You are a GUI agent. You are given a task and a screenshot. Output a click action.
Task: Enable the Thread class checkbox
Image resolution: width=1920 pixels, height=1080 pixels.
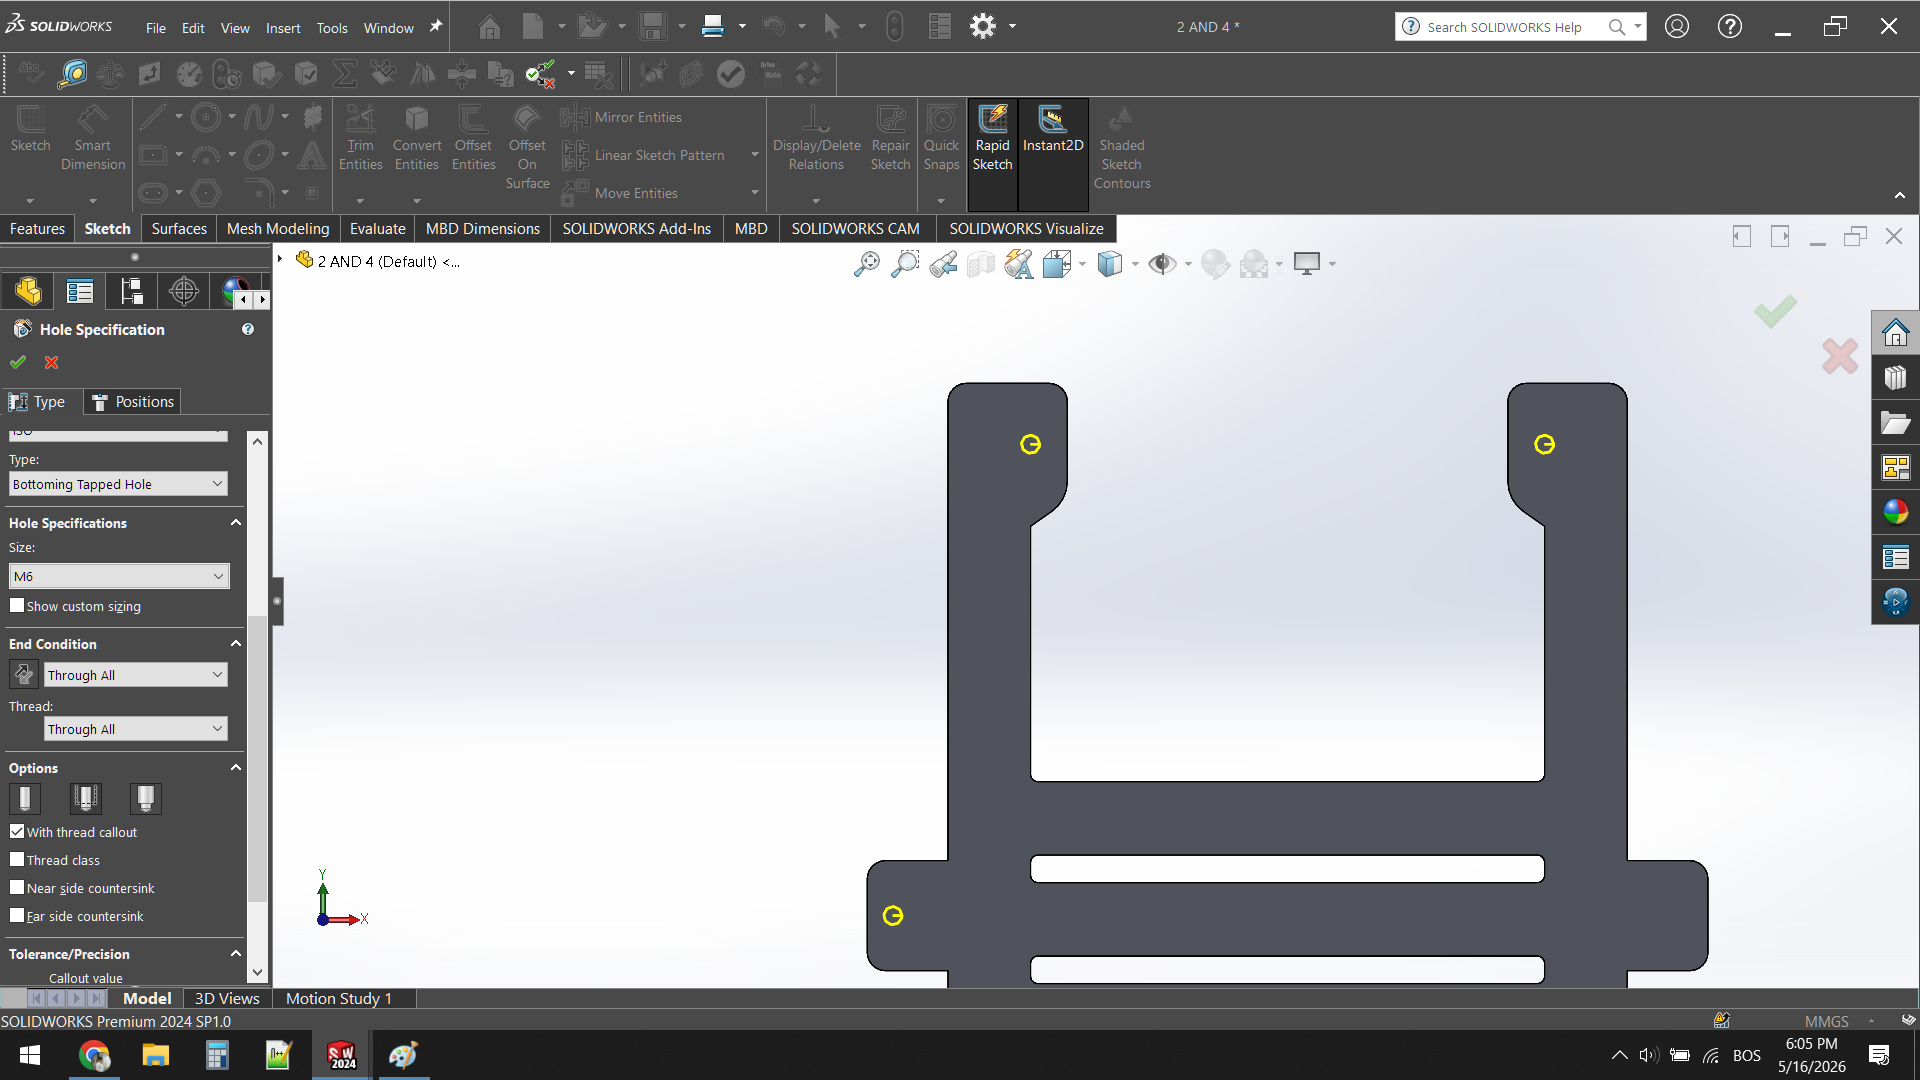[17, 860]
